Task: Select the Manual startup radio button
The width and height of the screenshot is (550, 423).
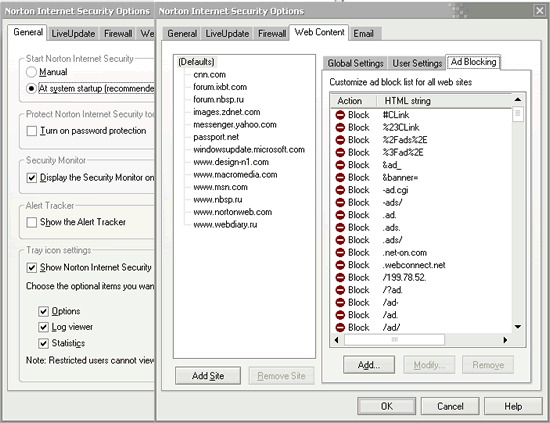Action: [x=31, y=72]
